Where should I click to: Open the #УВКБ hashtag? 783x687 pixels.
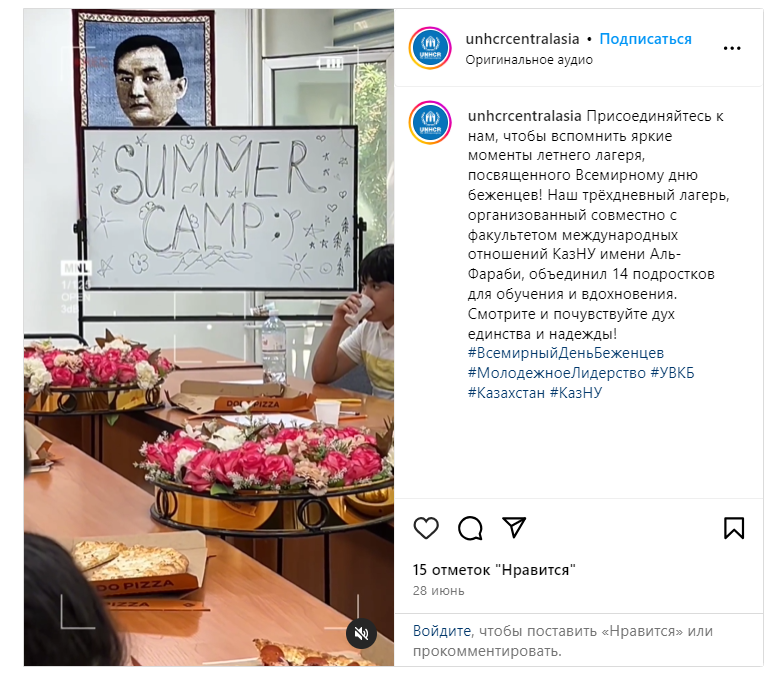click(x=672, y=373)
